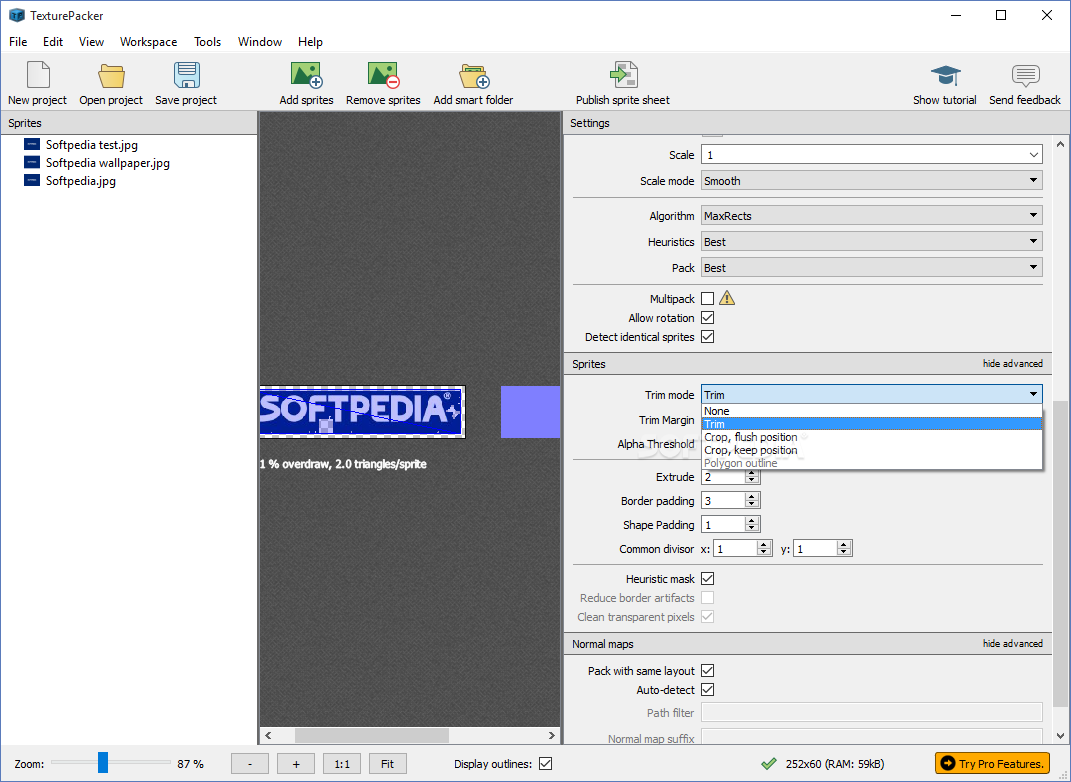Image resolution: width=1071 pixels, height=782 pixels.
Task: Click the Extrude spinner arrows
Action: [x=752, y=477]
